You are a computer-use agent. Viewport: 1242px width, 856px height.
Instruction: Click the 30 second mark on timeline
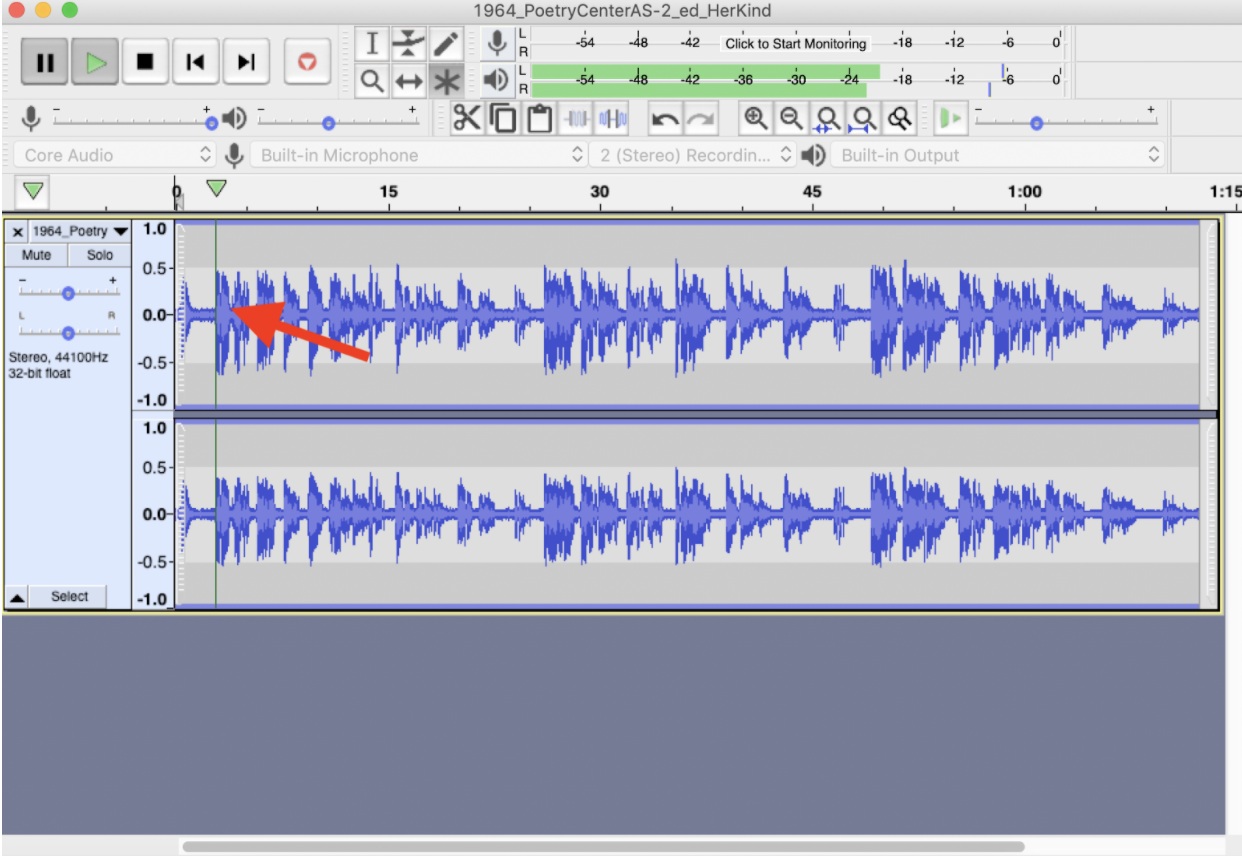(x=600, y=191)
